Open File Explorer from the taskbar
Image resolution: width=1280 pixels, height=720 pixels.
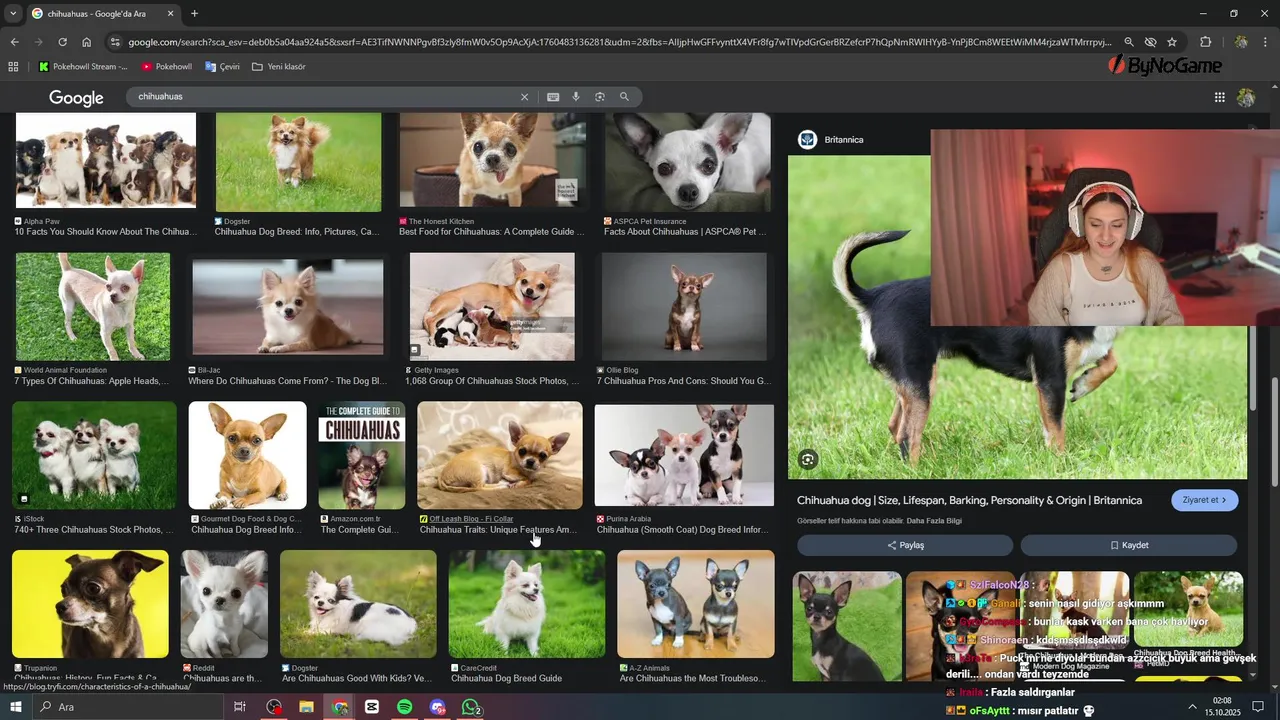tap(306, 707)
